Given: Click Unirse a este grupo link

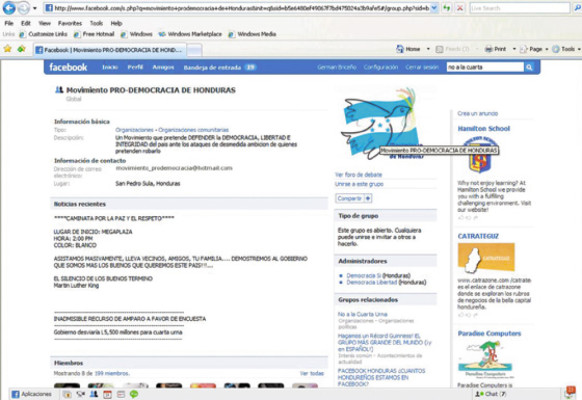Looking at the screenshot, I should click(359, 184).
